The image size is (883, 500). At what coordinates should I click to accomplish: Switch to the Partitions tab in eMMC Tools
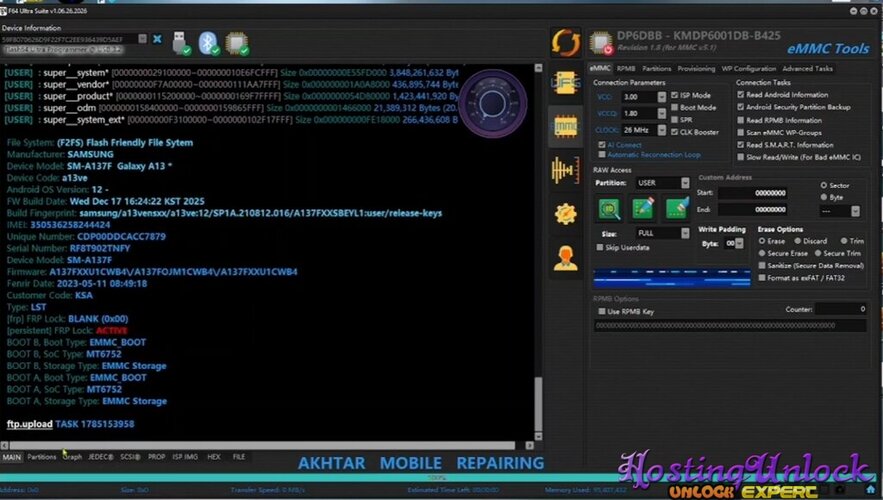pyautogui.click(x=657, y=69)
